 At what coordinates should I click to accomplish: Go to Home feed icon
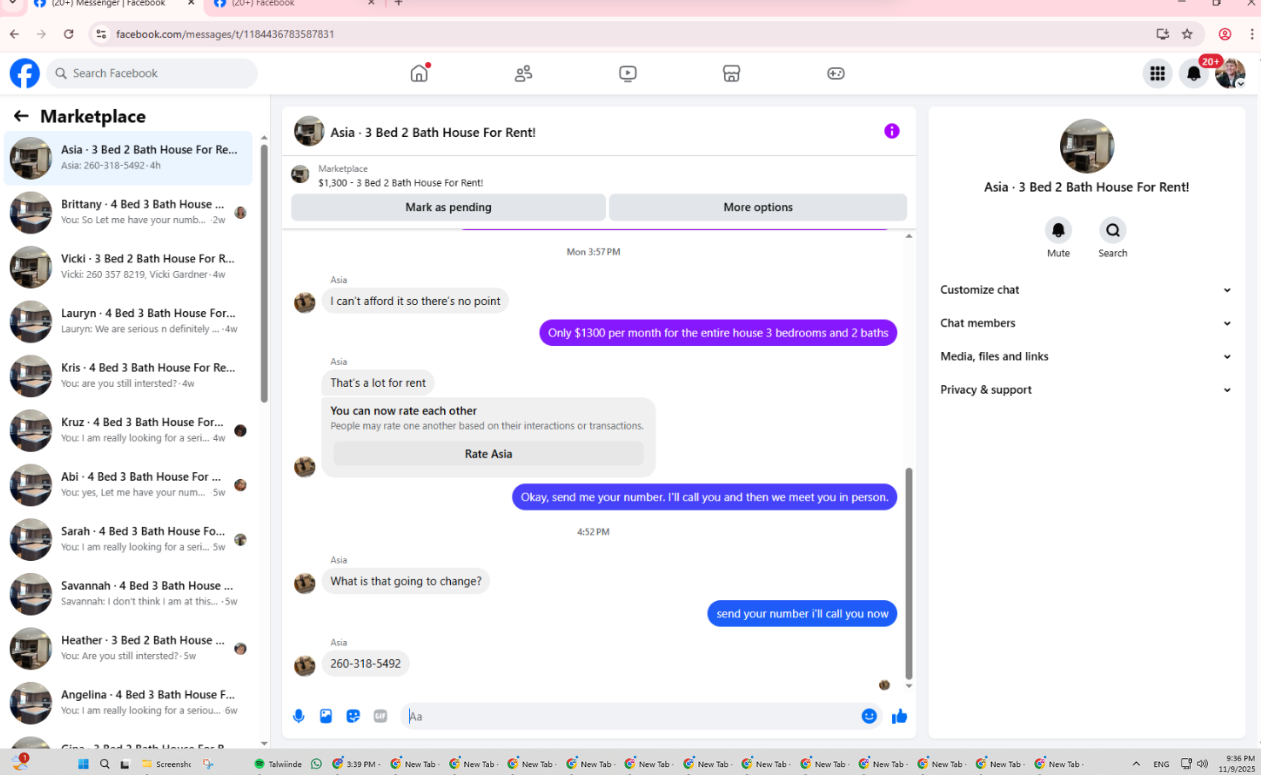coord(420,73)
